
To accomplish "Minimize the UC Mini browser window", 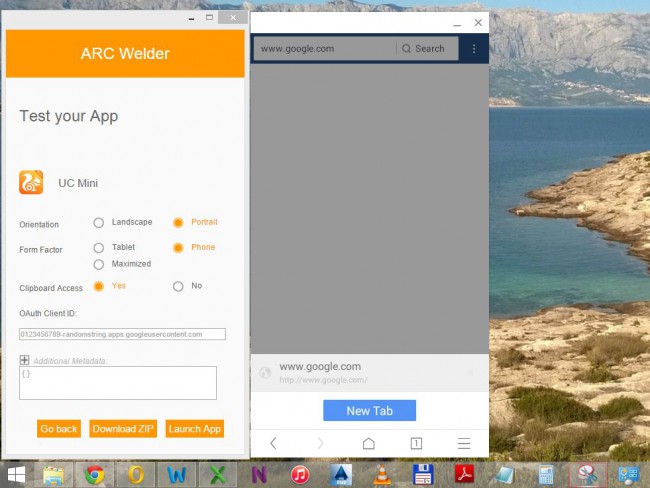I will click(457, 24).
